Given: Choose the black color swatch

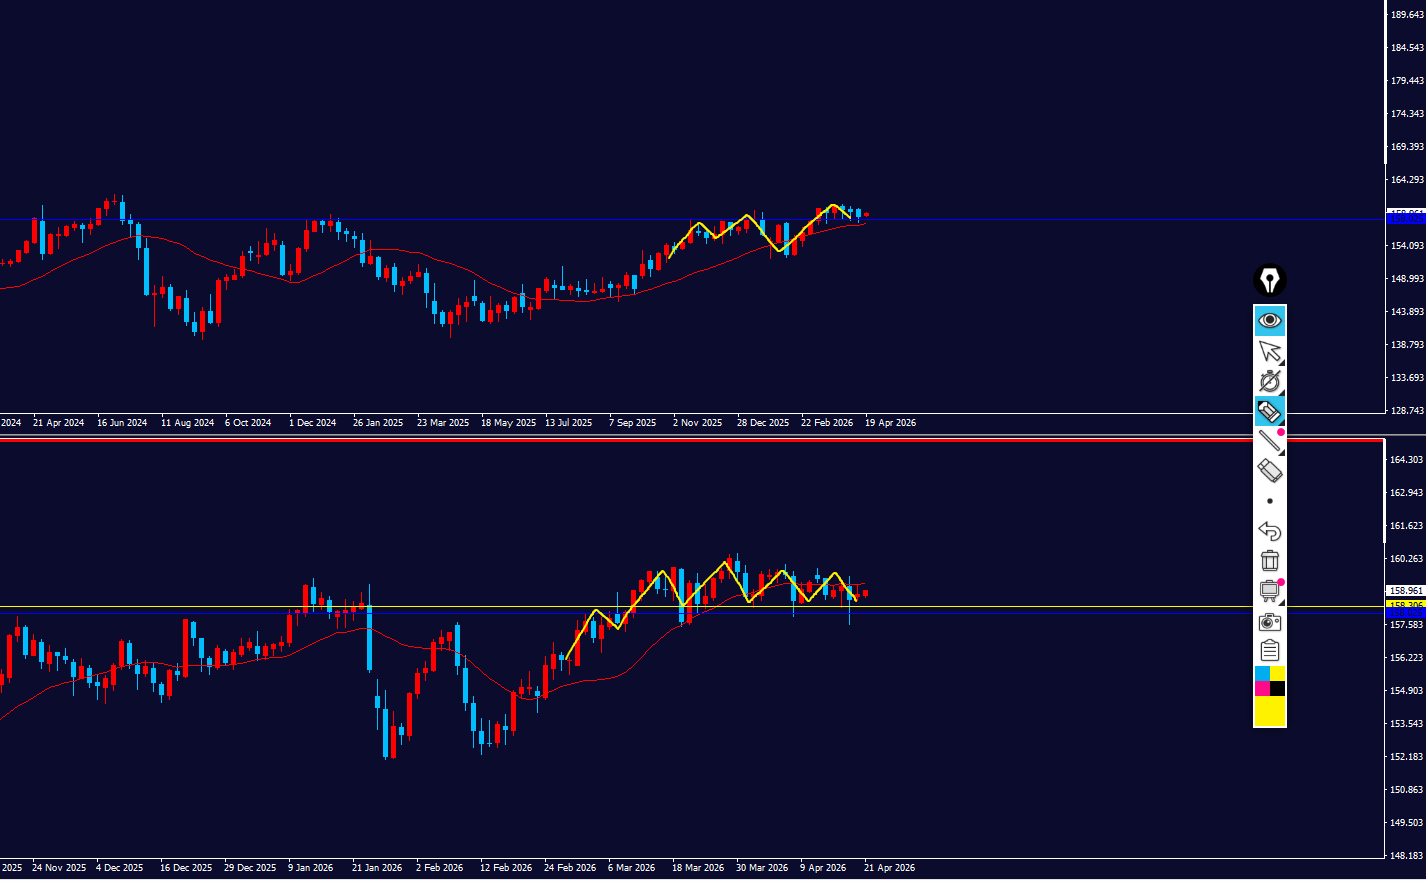Looking at the screenshot, I should pyautogui.click(x=1277, y=689).
